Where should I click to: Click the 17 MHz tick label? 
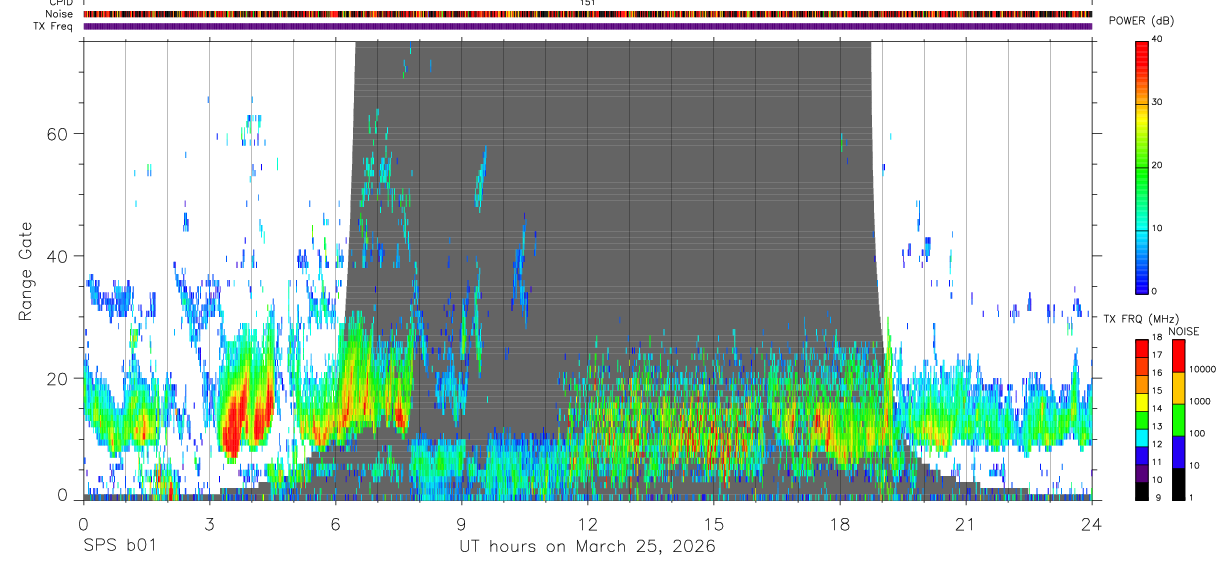1158,355
